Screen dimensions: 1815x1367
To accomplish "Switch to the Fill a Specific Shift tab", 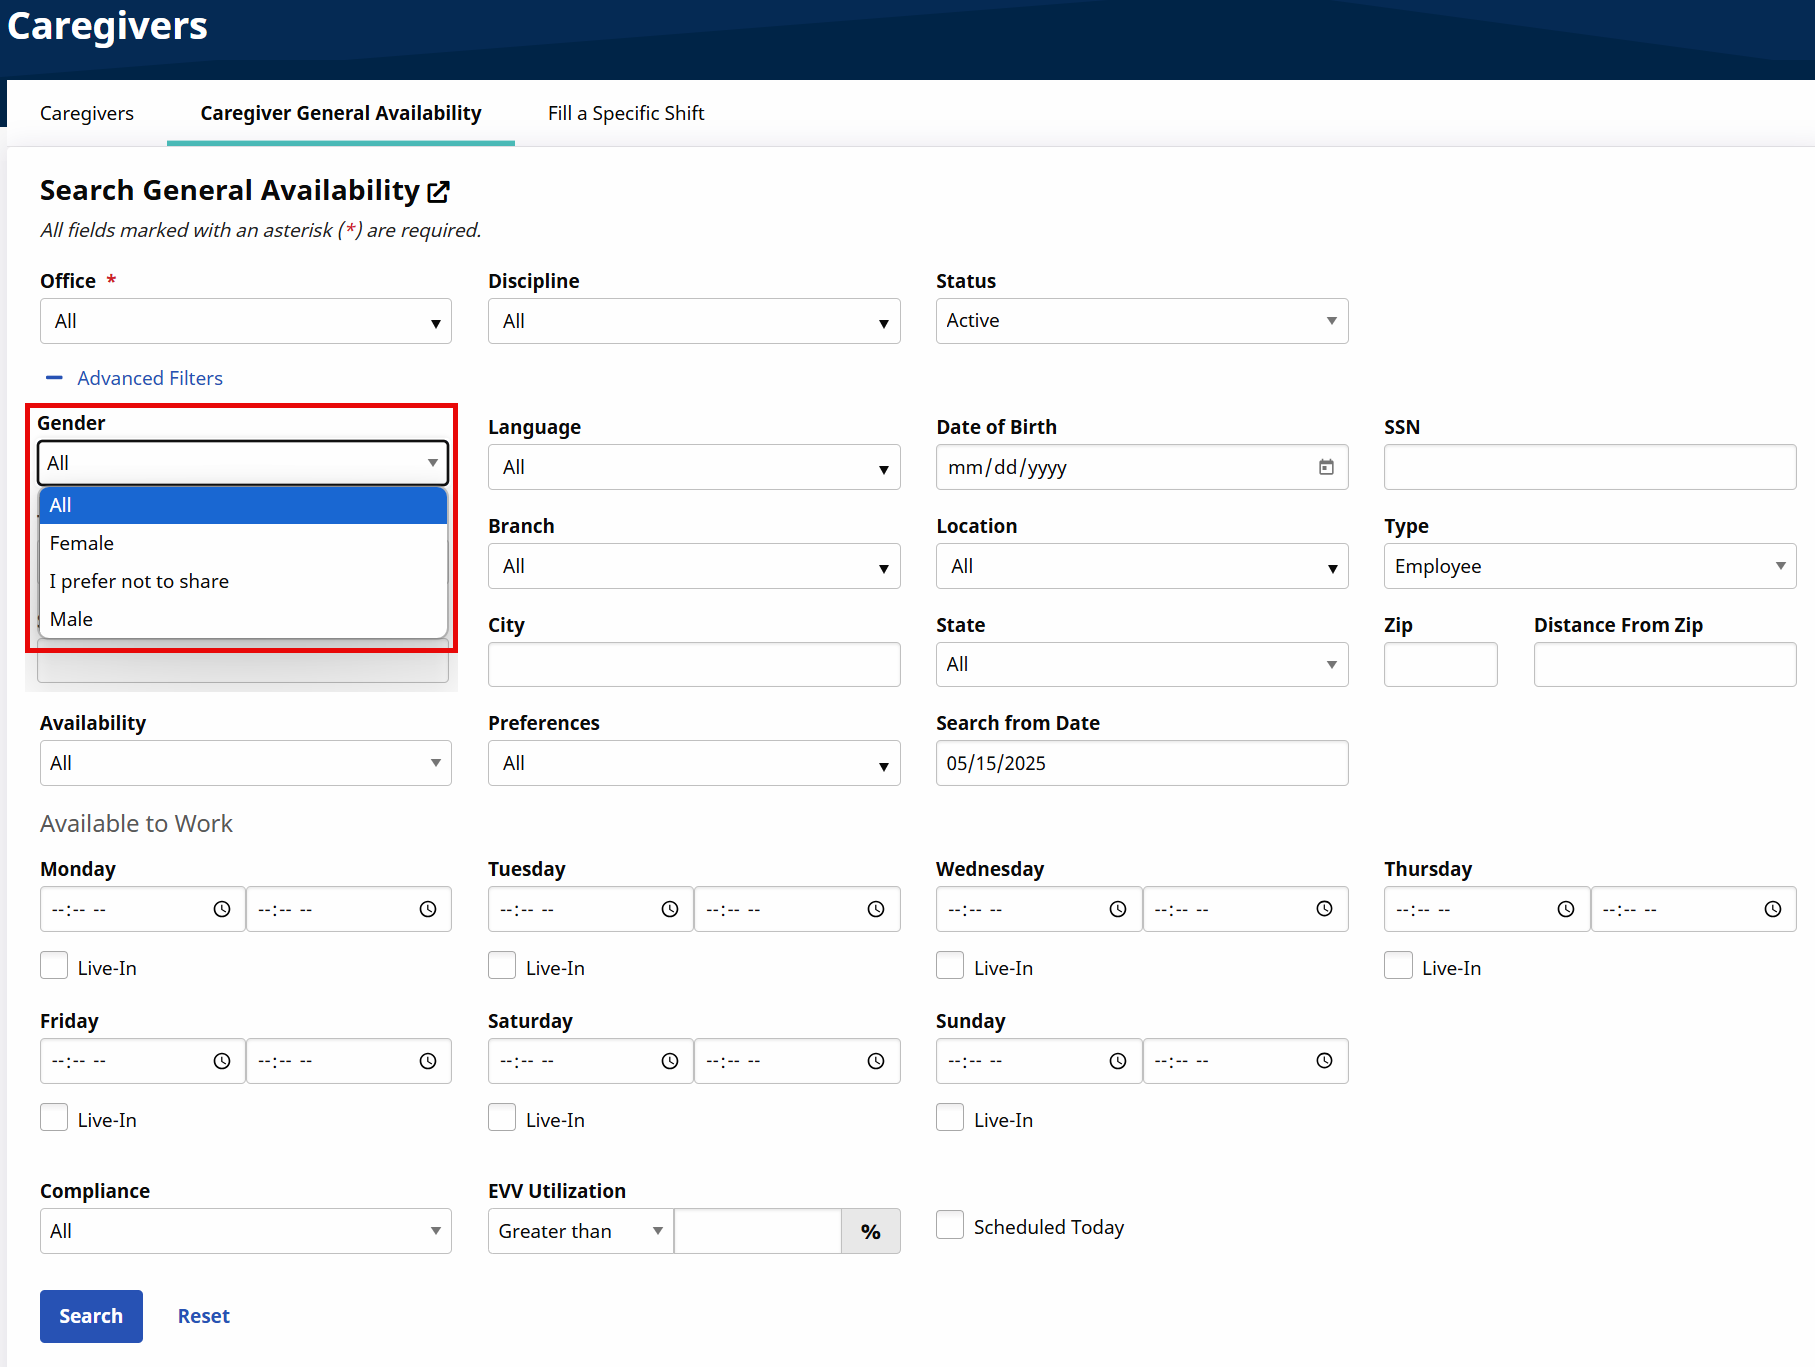I will 626,113.
